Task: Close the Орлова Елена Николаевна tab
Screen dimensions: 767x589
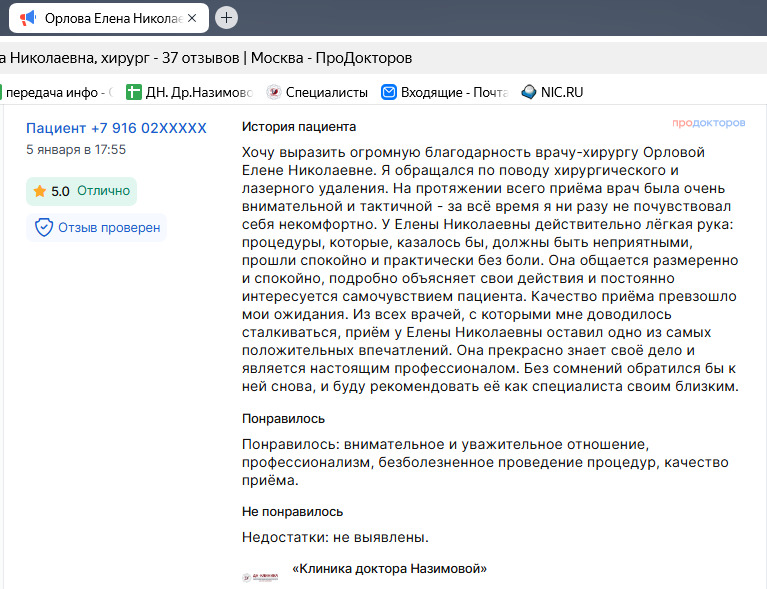Action: [191, 18]
